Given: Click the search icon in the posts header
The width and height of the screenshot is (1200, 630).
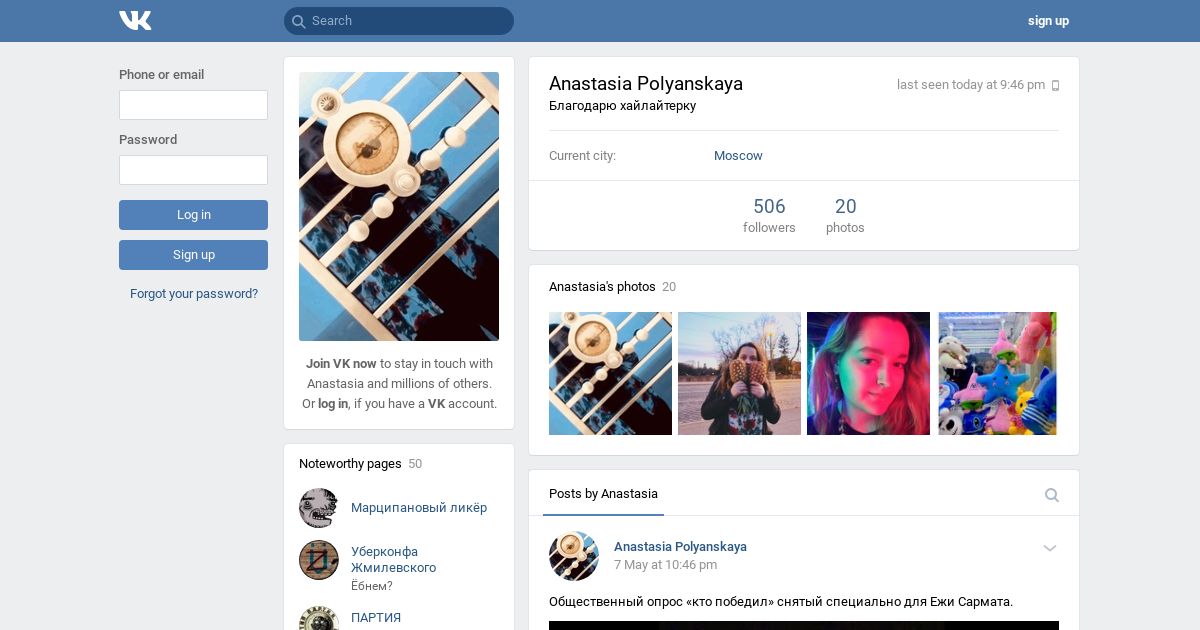Looking at the screenshot, I should 1052,495.
